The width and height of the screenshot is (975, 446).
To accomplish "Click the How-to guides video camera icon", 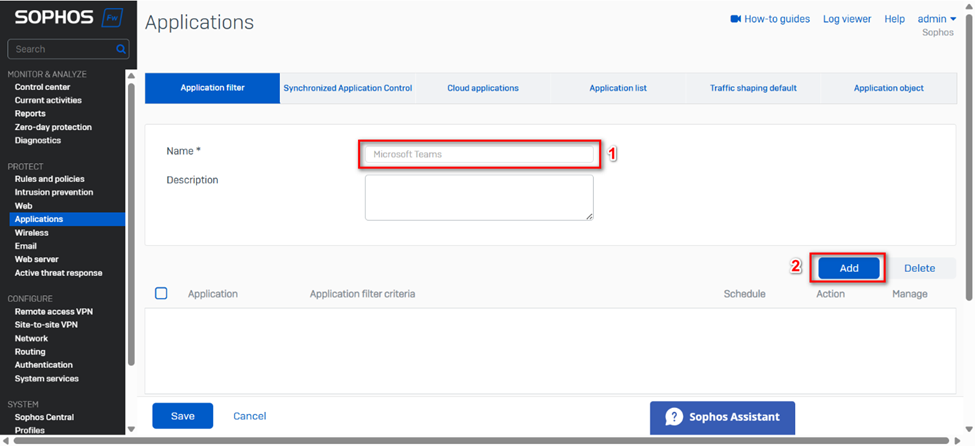I will (736, 19).
